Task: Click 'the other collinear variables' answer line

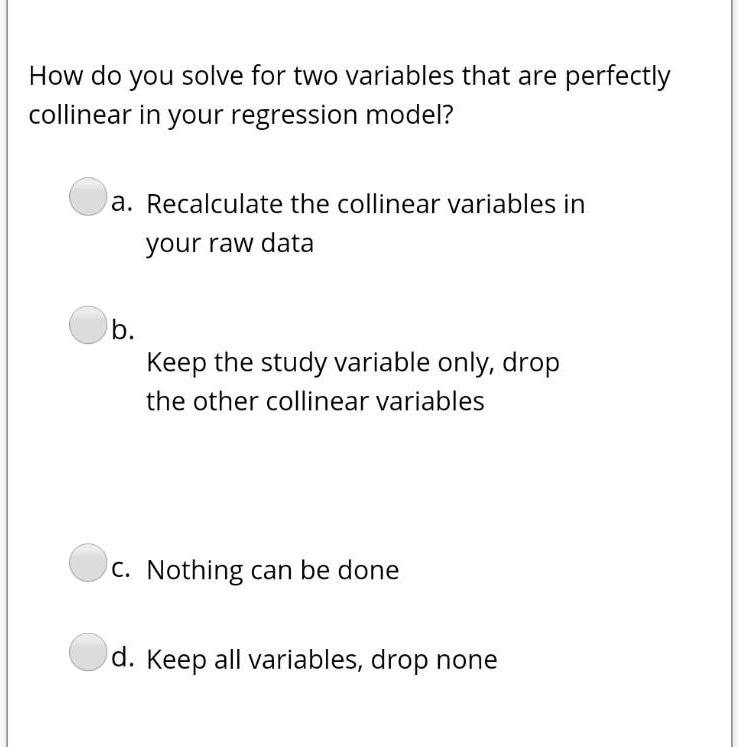Action: 315,401
